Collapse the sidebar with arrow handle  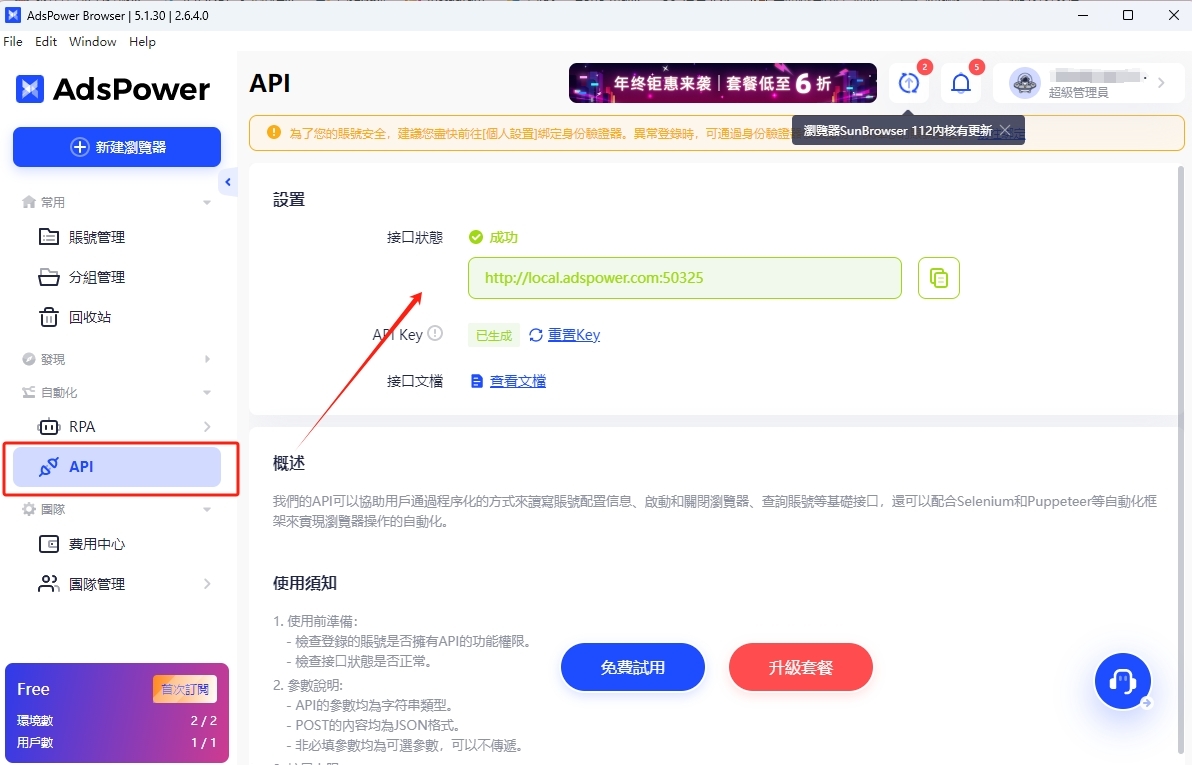[x=228, y=182]
